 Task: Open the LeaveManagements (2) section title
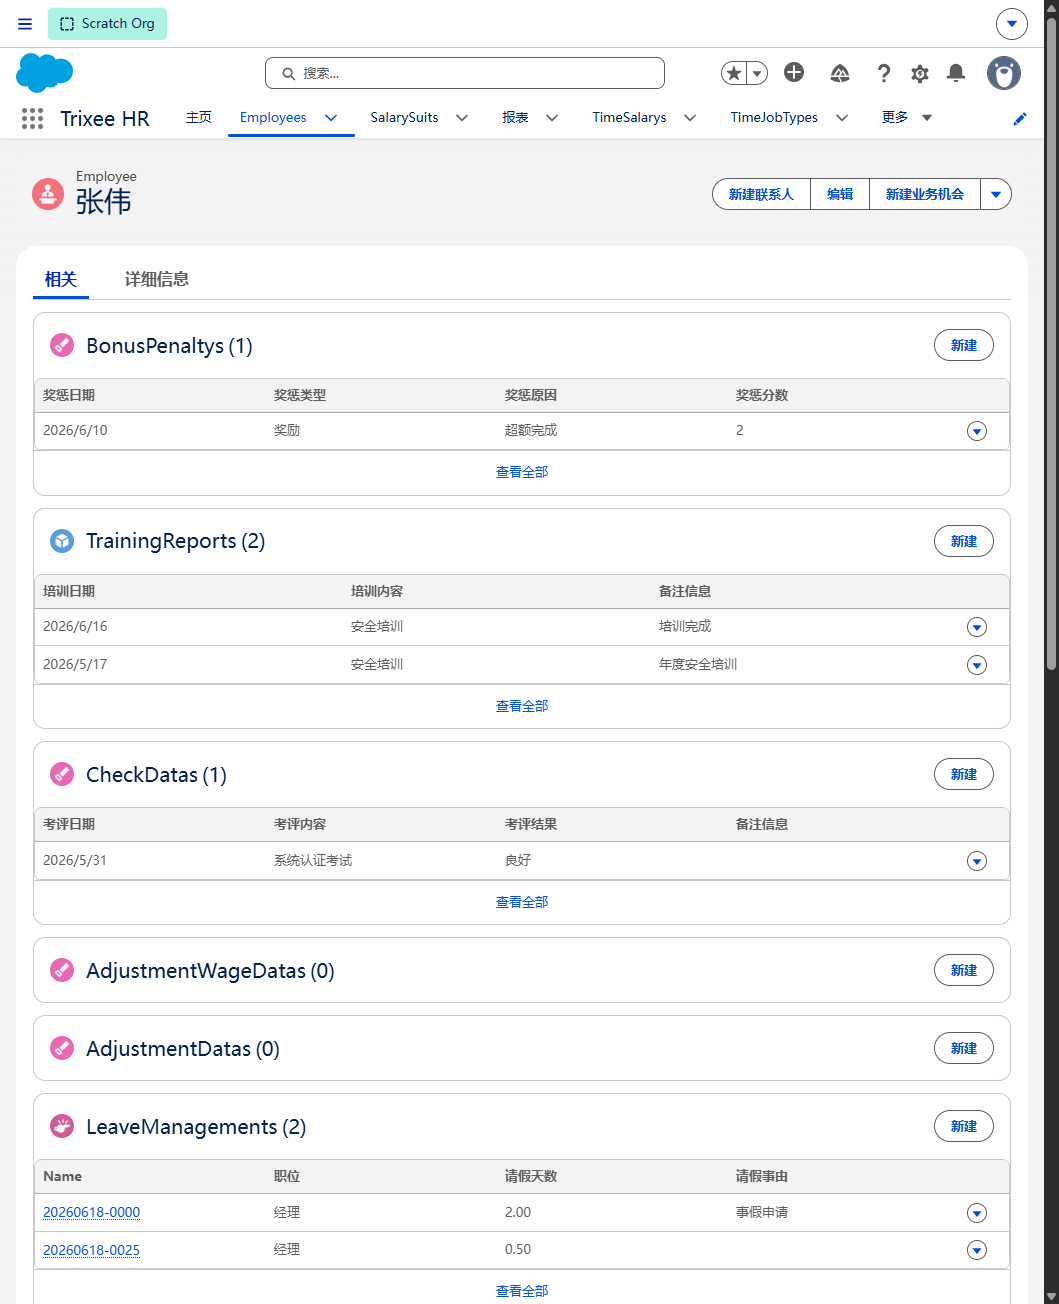[x=196, y=1127]
